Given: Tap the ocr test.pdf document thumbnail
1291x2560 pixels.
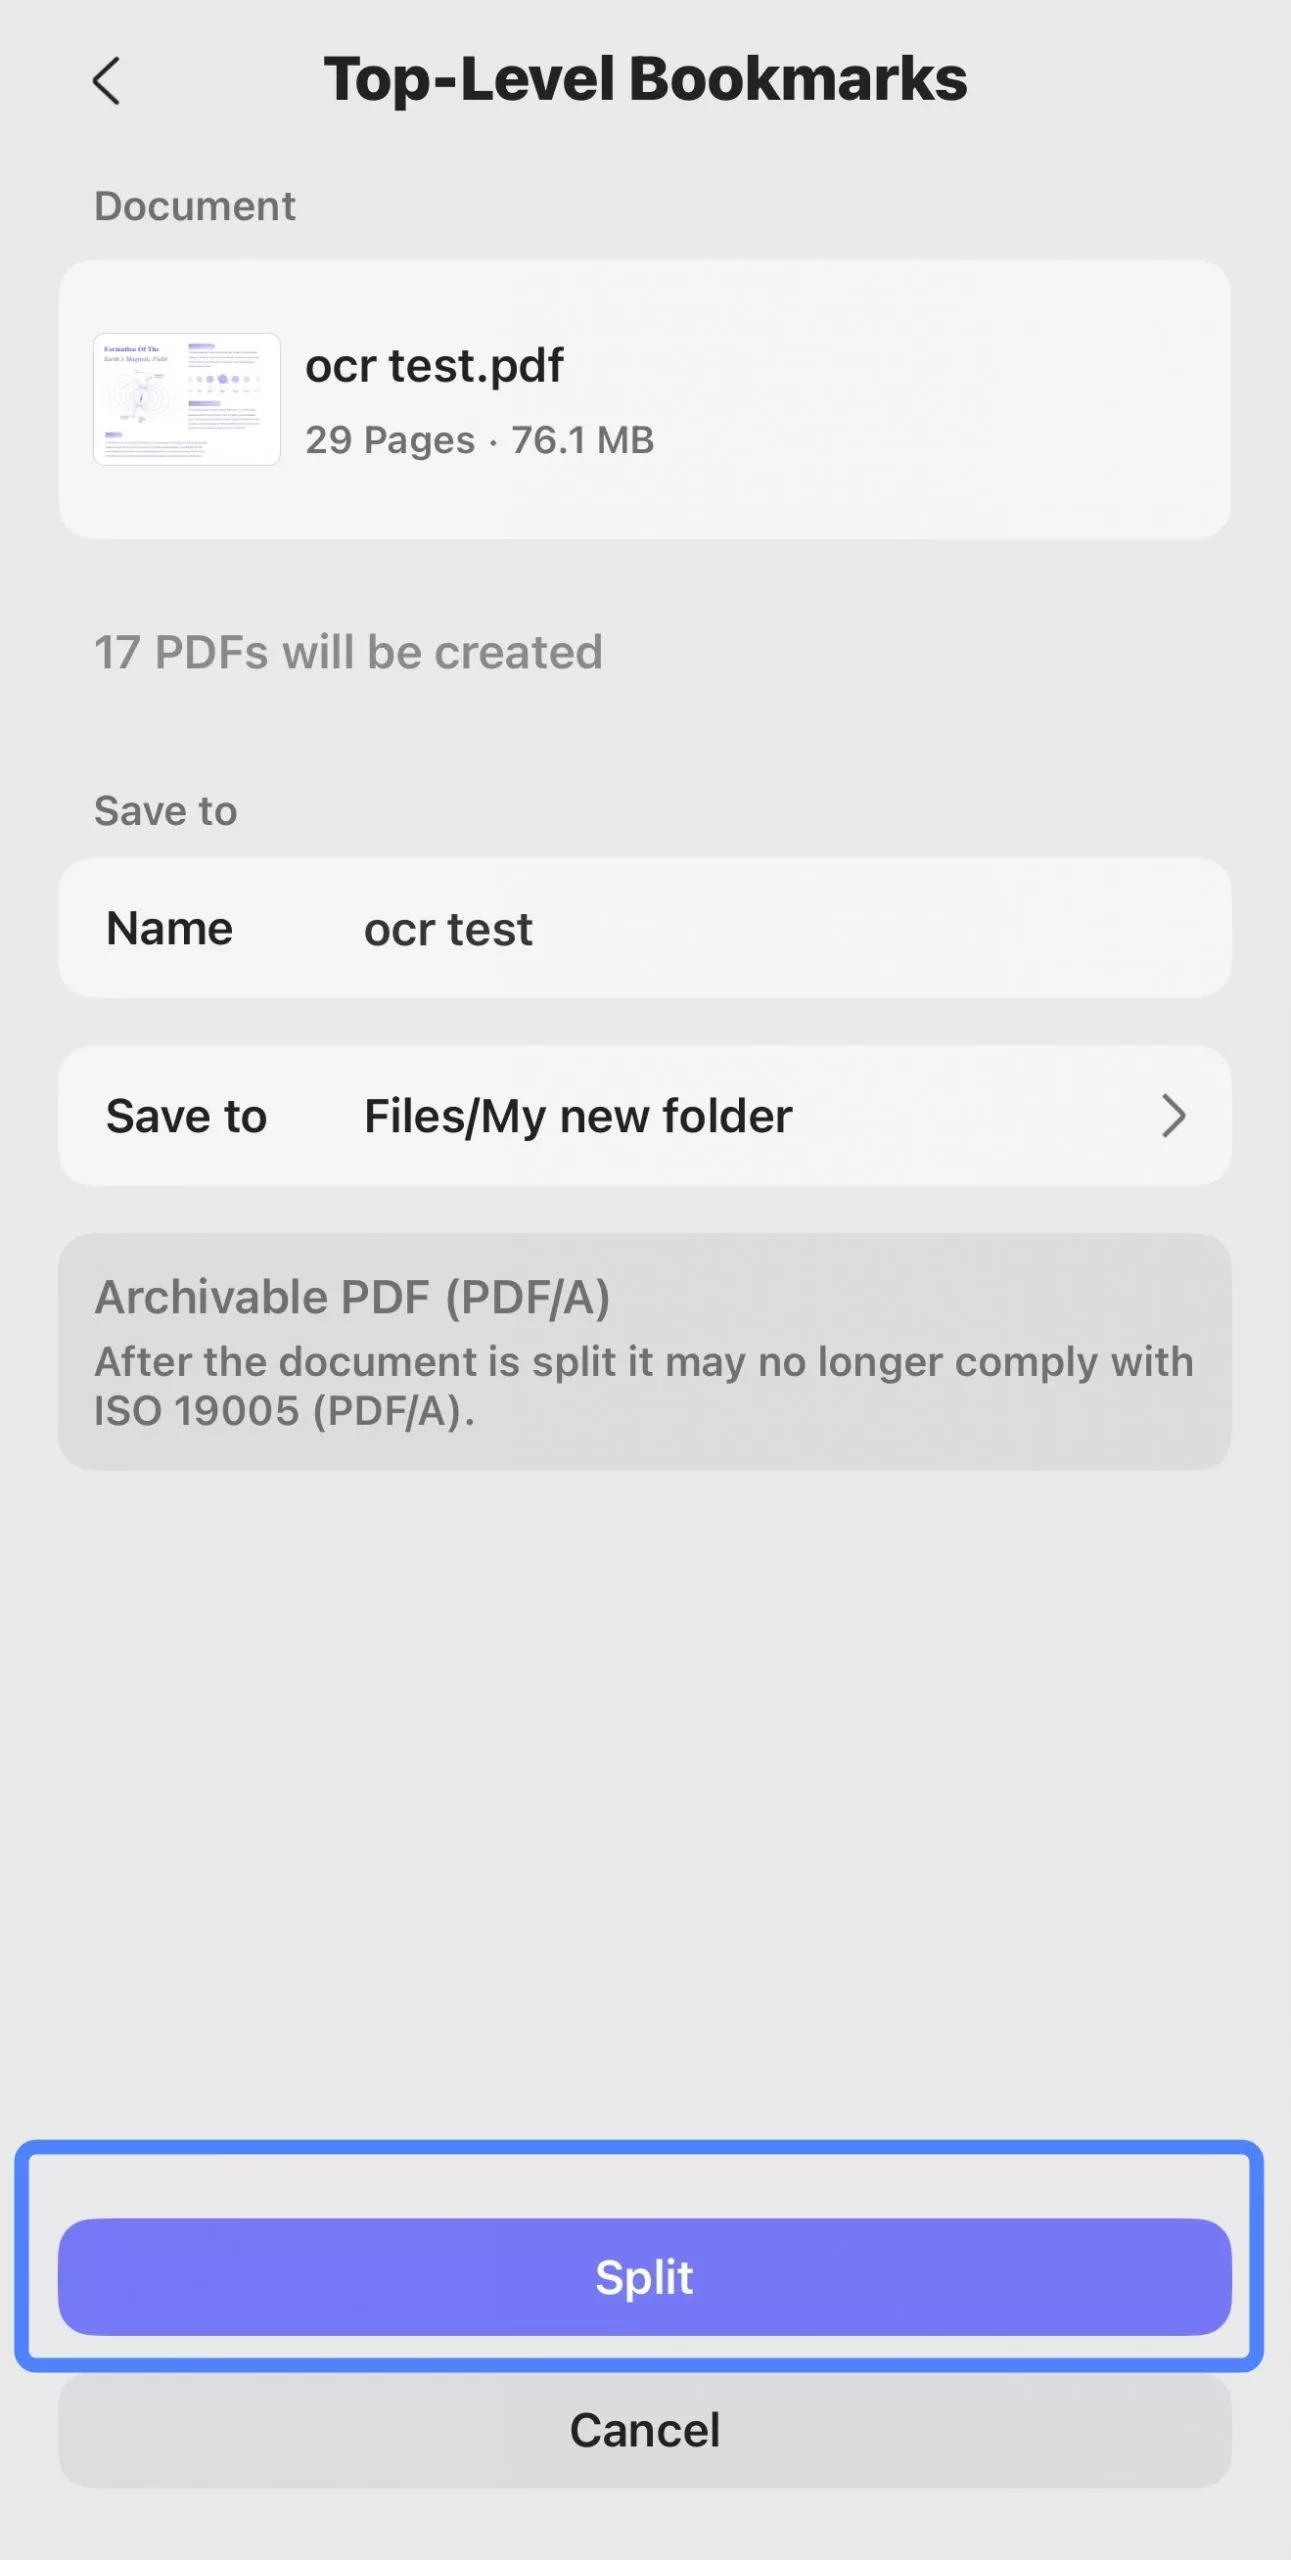Looking at the screenshot, I should pyautogui.click(x=187, y=399).
